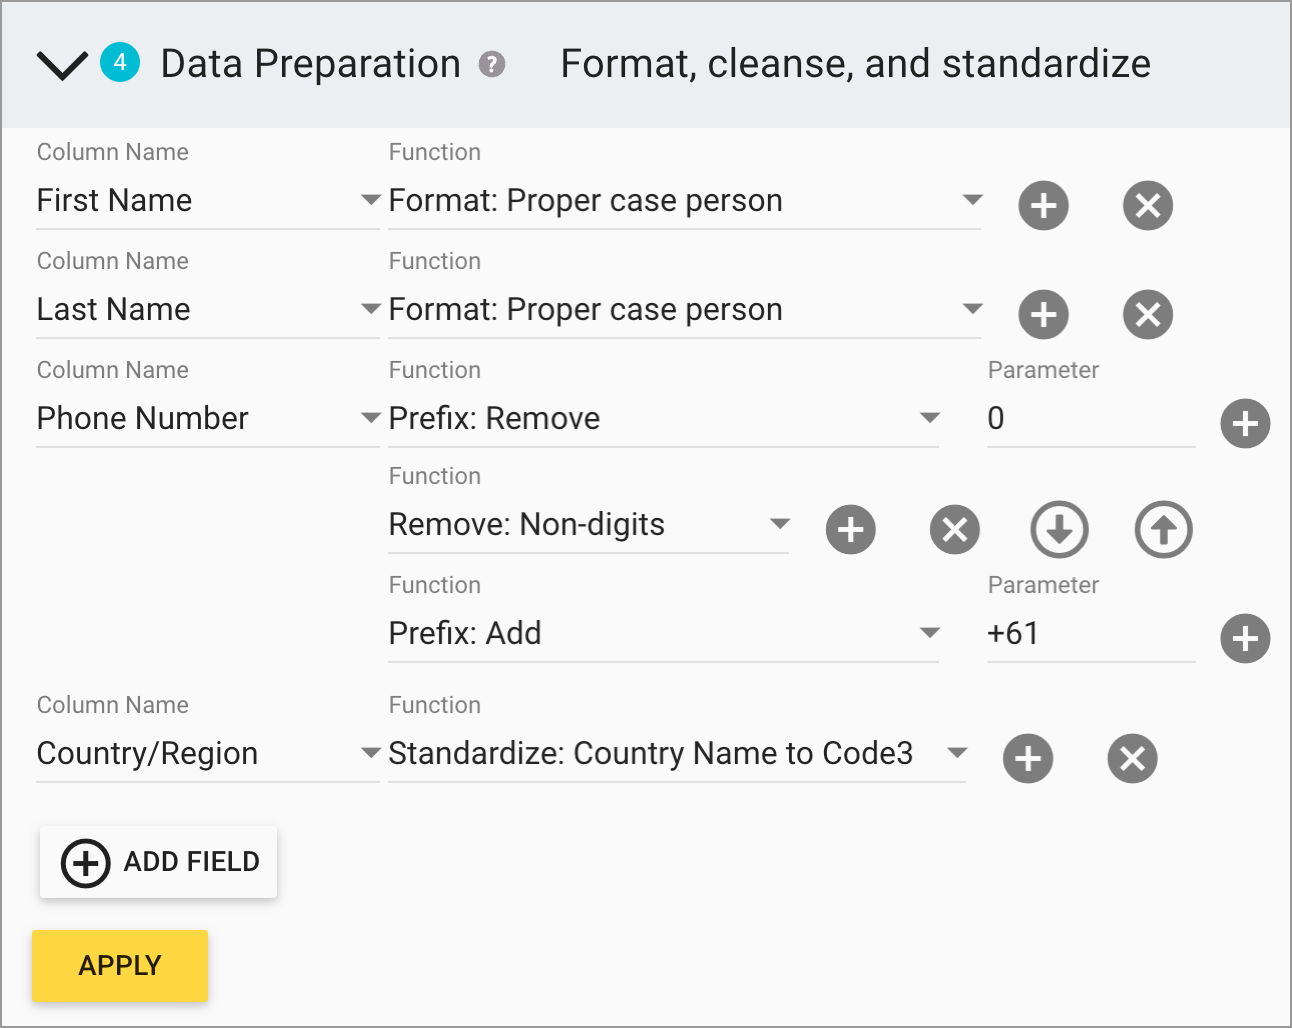Click the ADD FIELD button

click(x=158, y=862)
